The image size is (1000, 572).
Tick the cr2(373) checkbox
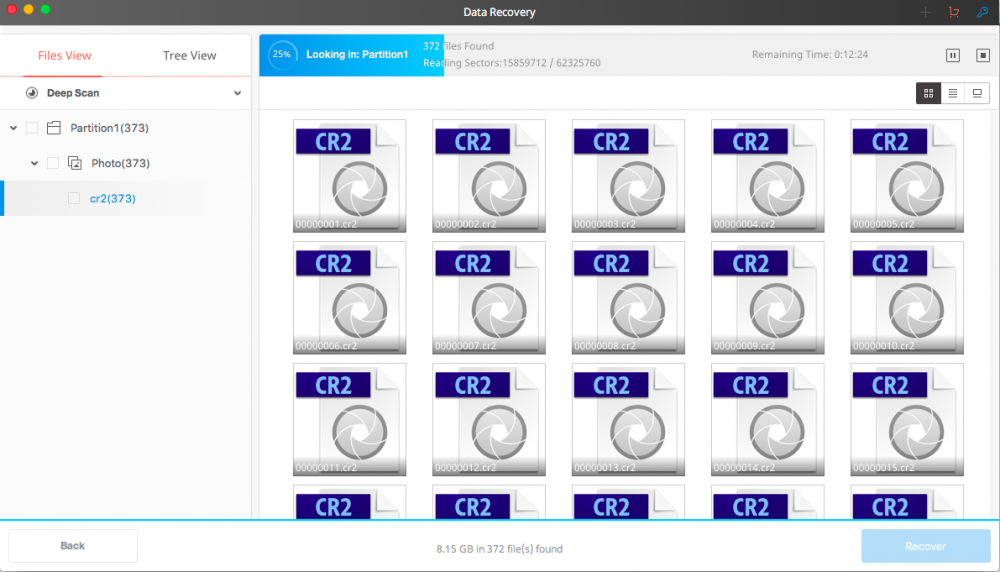coord(74,199)
